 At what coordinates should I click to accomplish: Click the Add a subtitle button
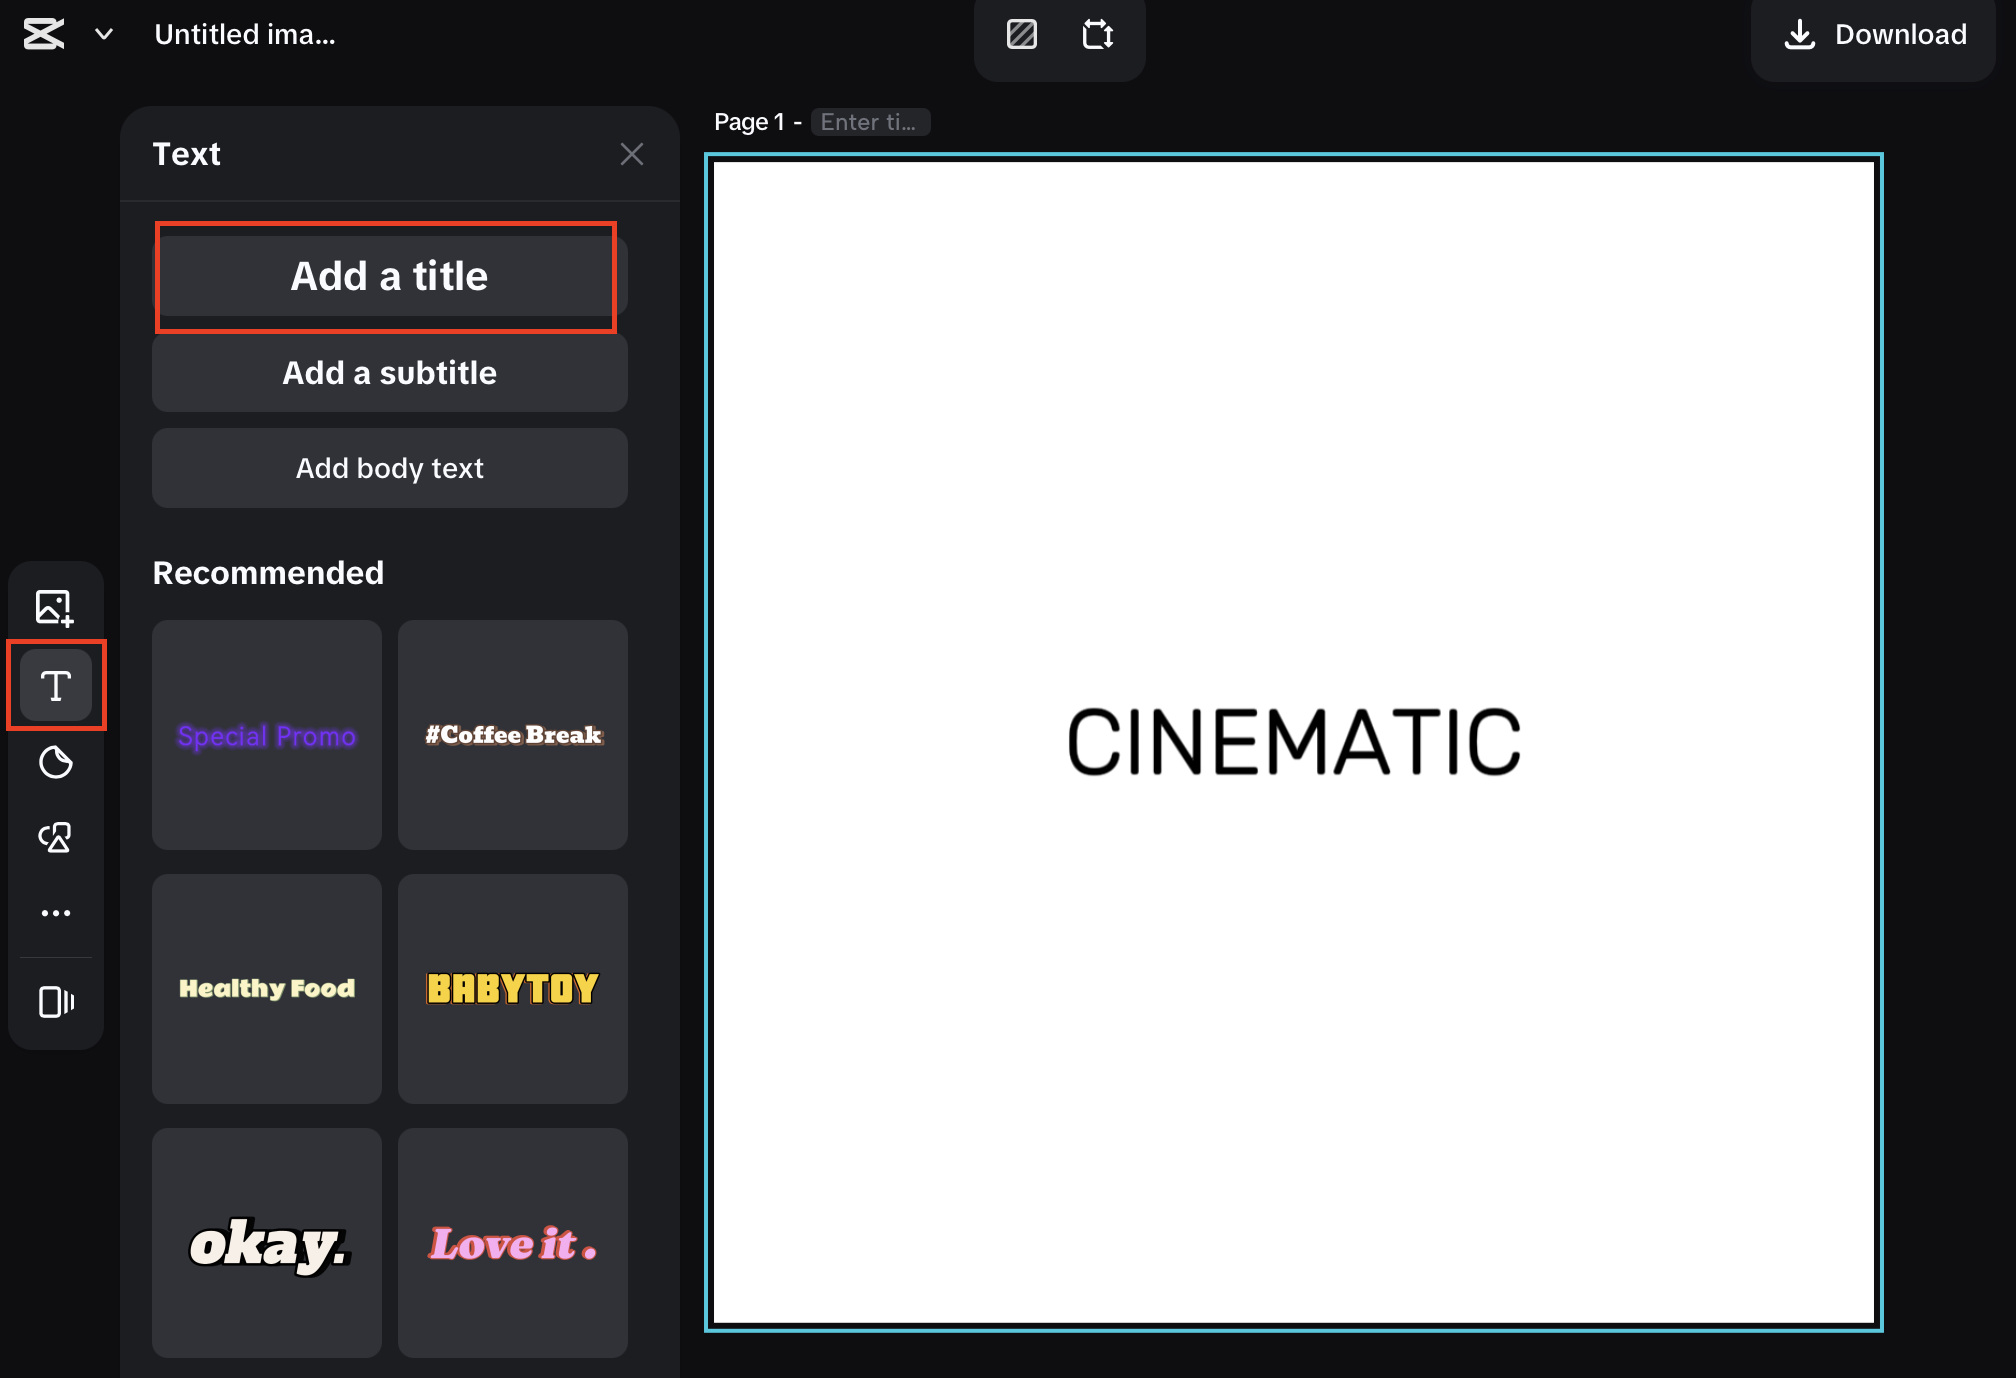pyautogui.click(x=389, y=372)
